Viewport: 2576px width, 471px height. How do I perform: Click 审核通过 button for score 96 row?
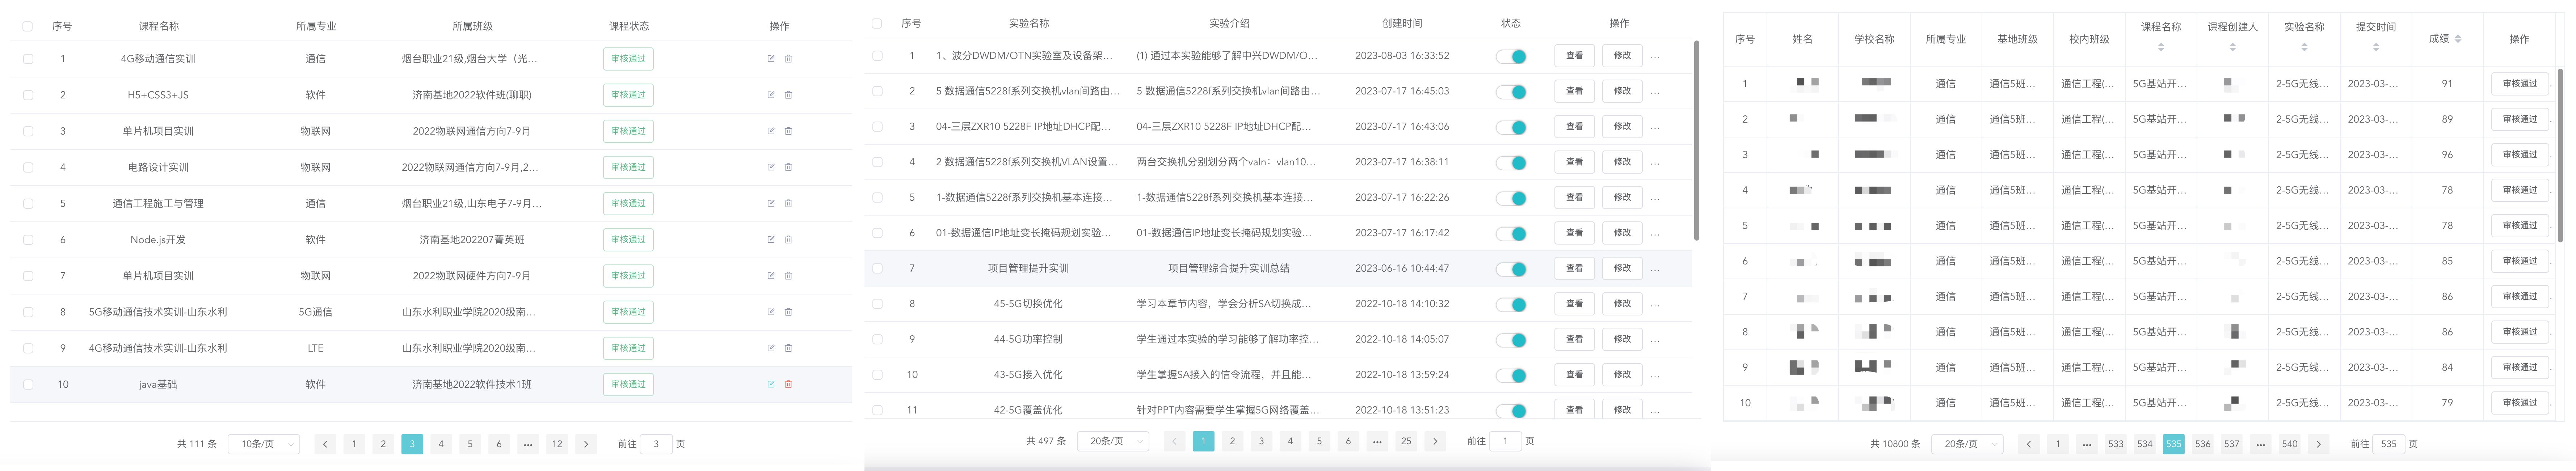(x=2519, y=155)
